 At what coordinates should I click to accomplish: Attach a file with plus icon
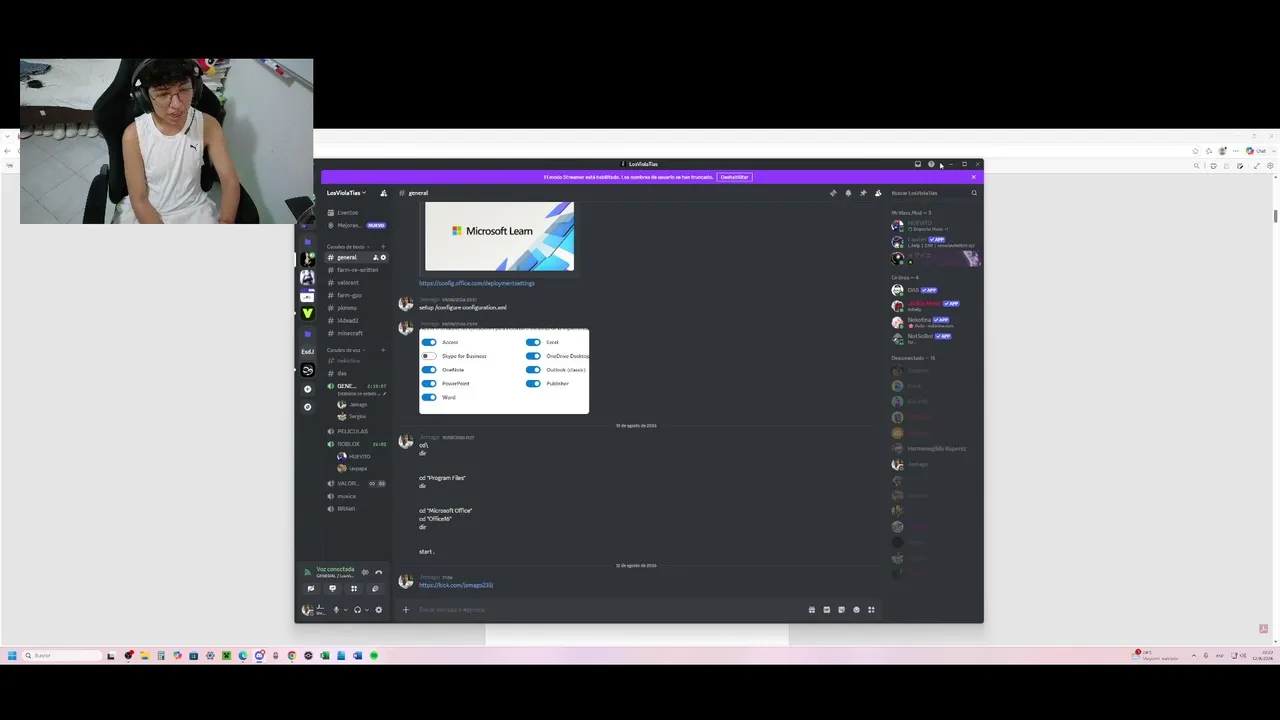tap(405, 610)
